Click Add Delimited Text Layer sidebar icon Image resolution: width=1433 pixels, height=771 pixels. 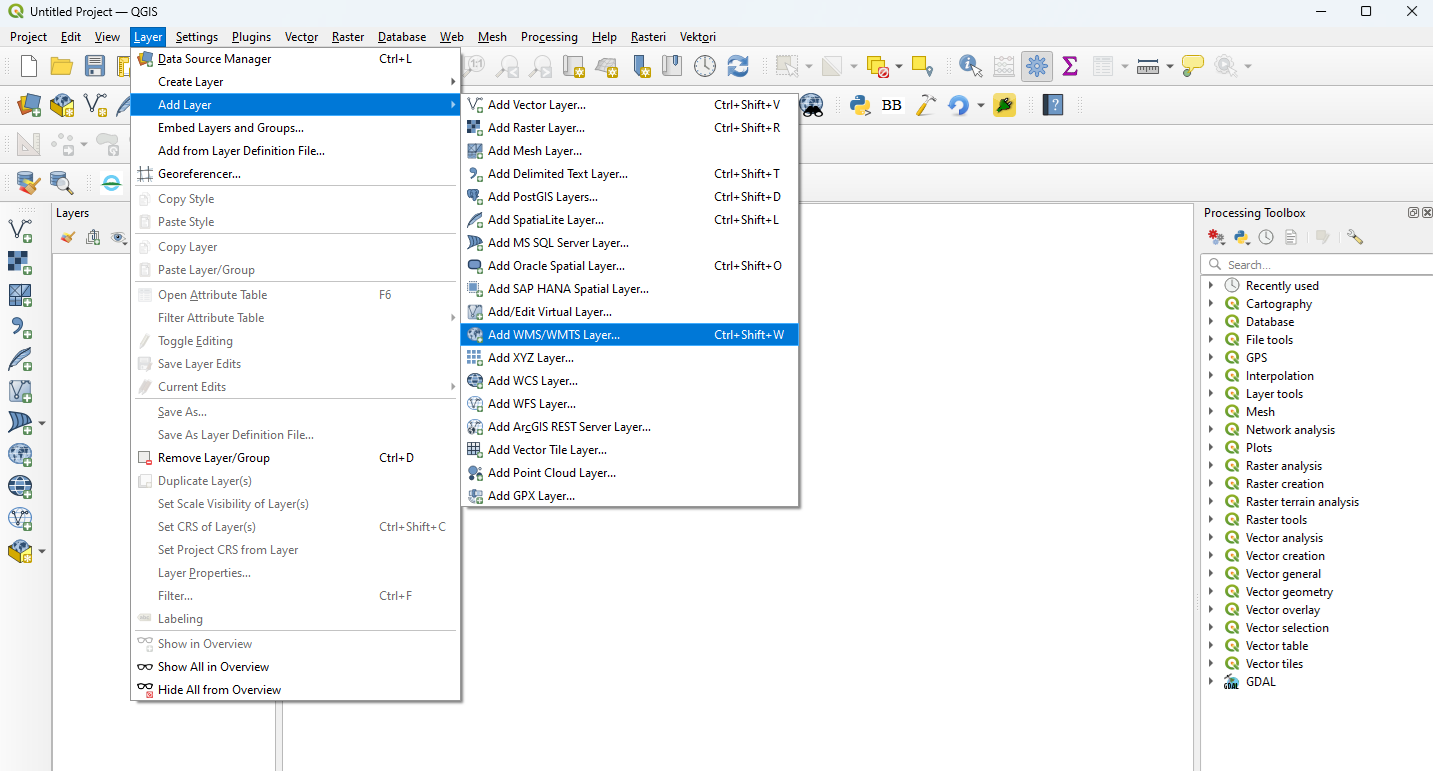[x=20, y=327]
